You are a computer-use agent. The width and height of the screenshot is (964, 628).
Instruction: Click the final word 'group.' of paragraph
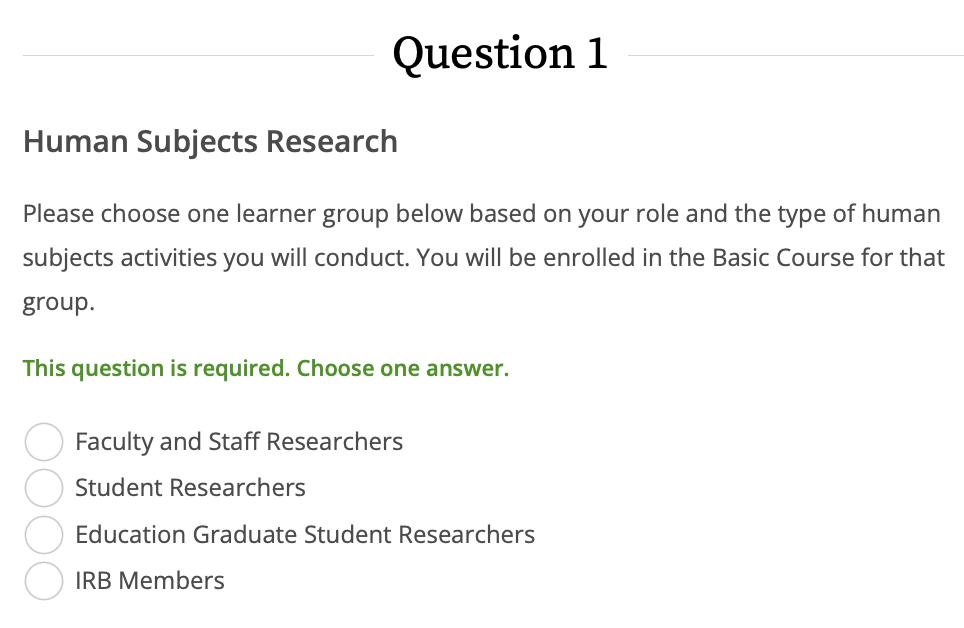58,302
